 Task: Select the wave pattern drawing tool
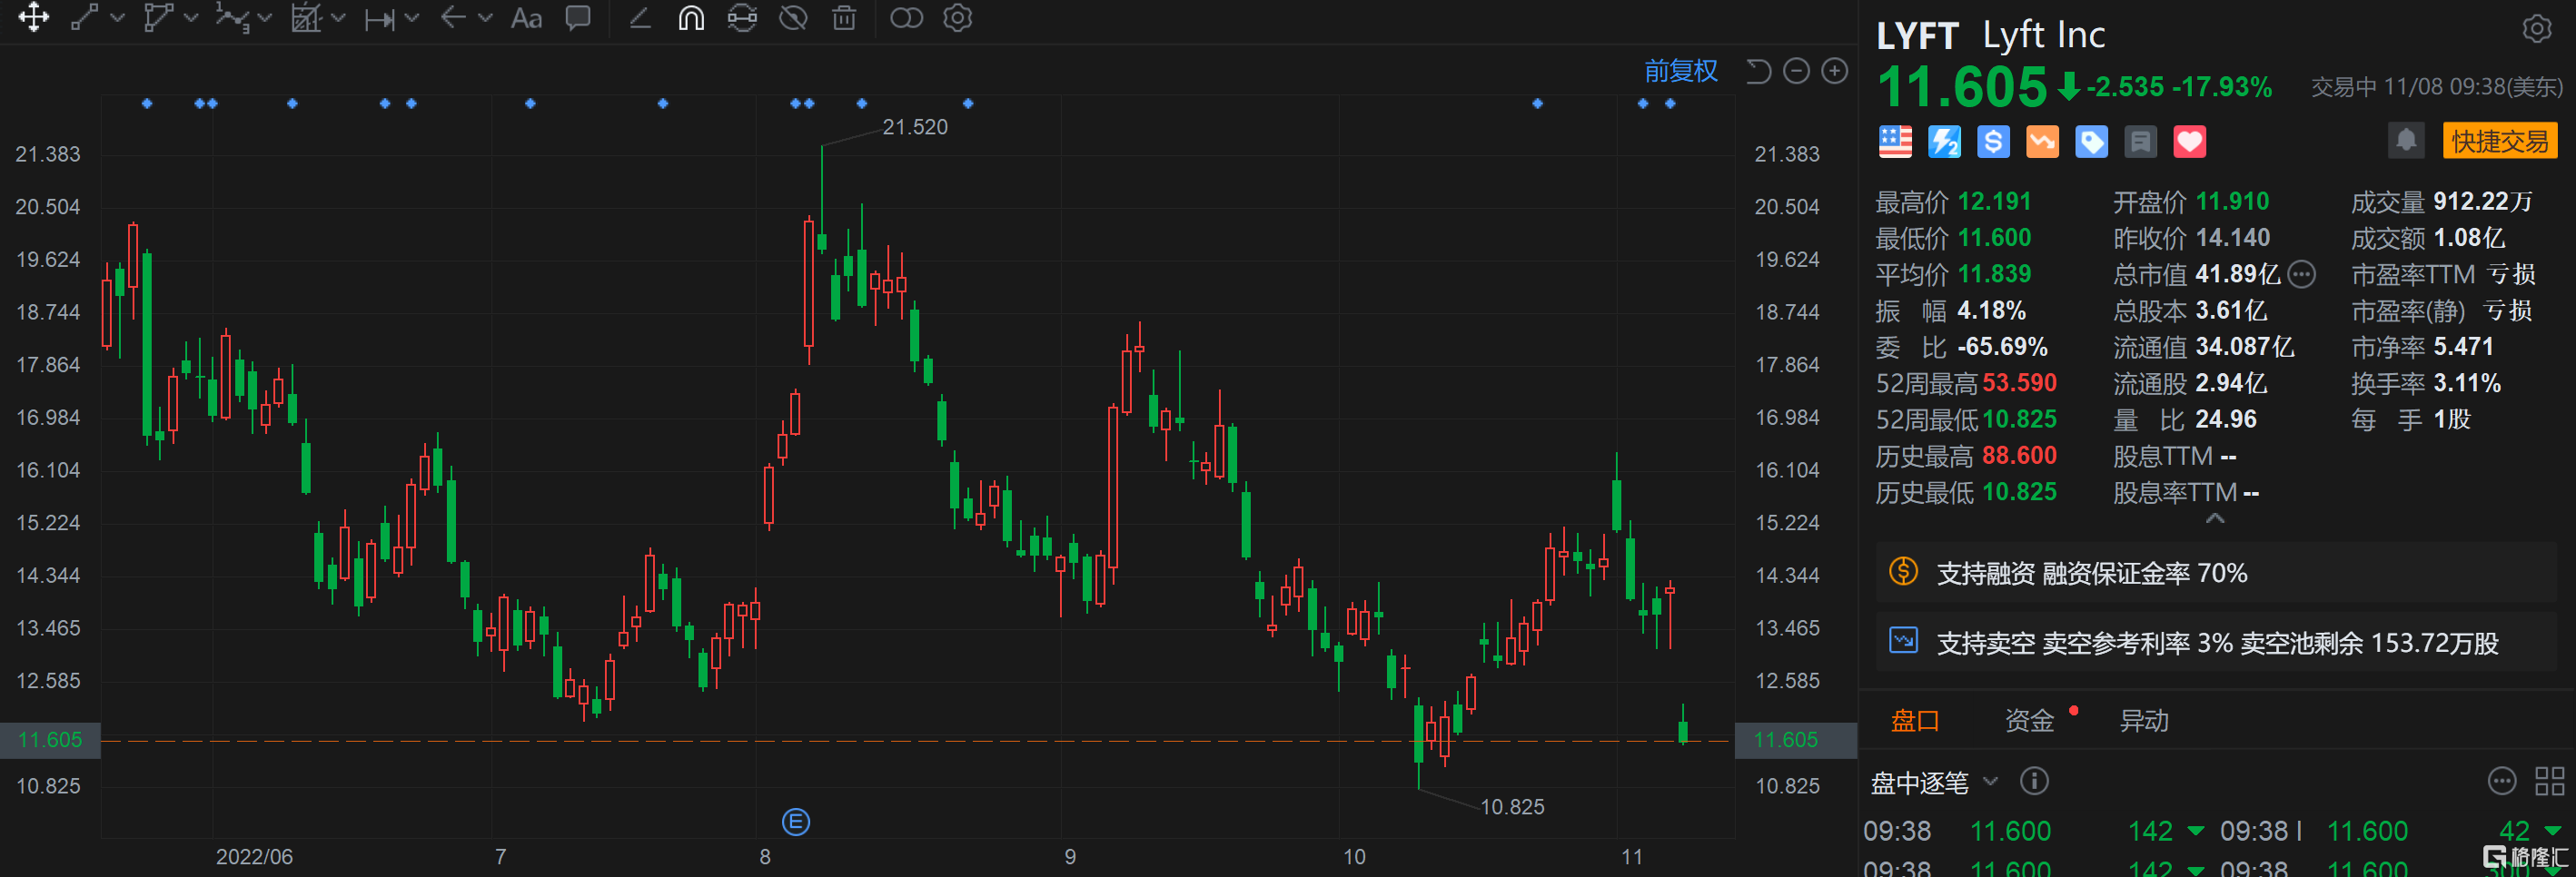(x=232, y=17)
